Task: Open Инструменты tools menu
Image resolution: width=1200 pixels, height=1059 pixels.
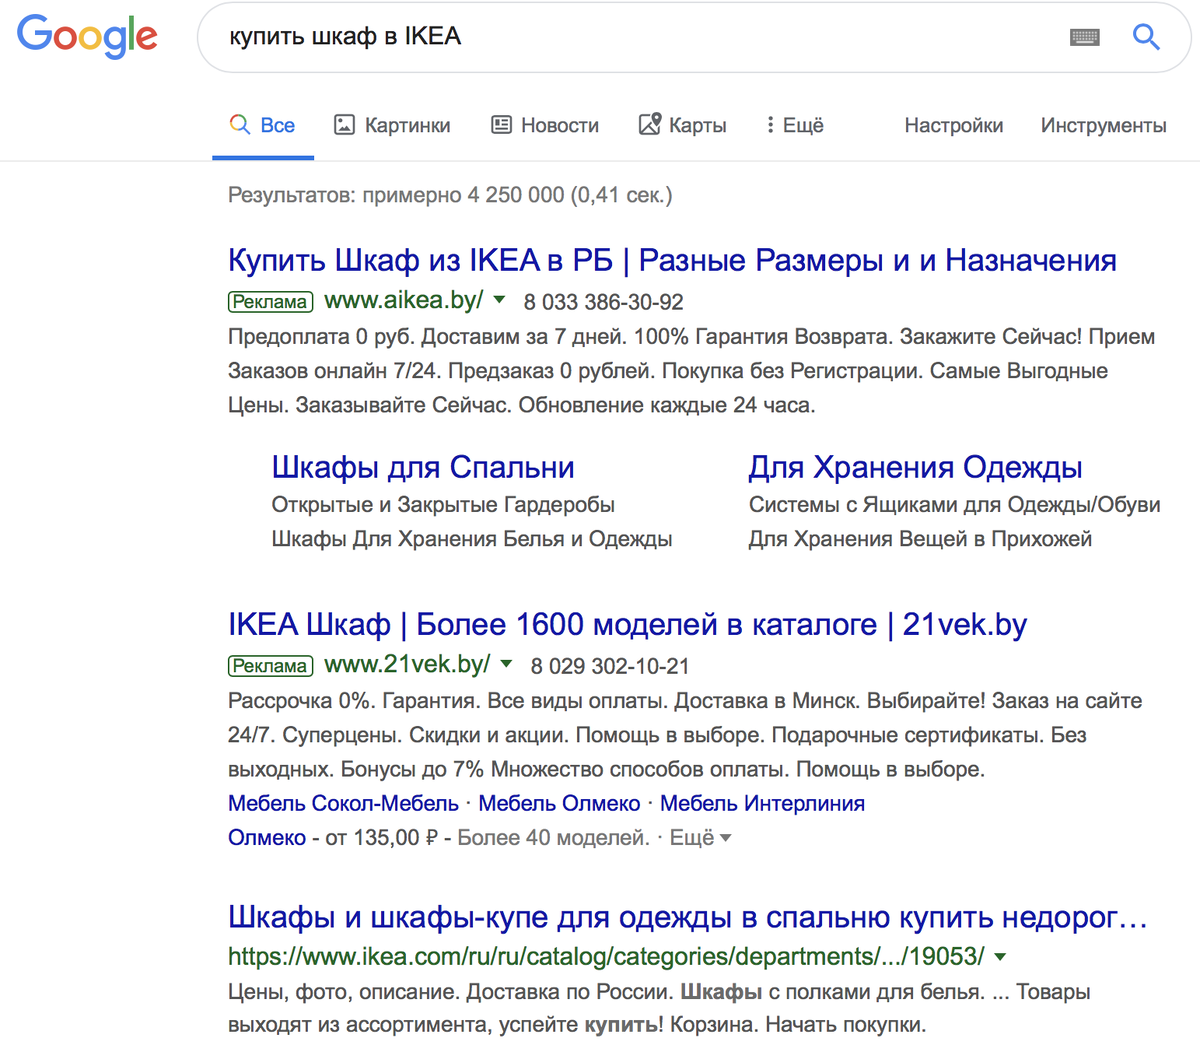Action: pyautogui.click(x=1103, y=125)
